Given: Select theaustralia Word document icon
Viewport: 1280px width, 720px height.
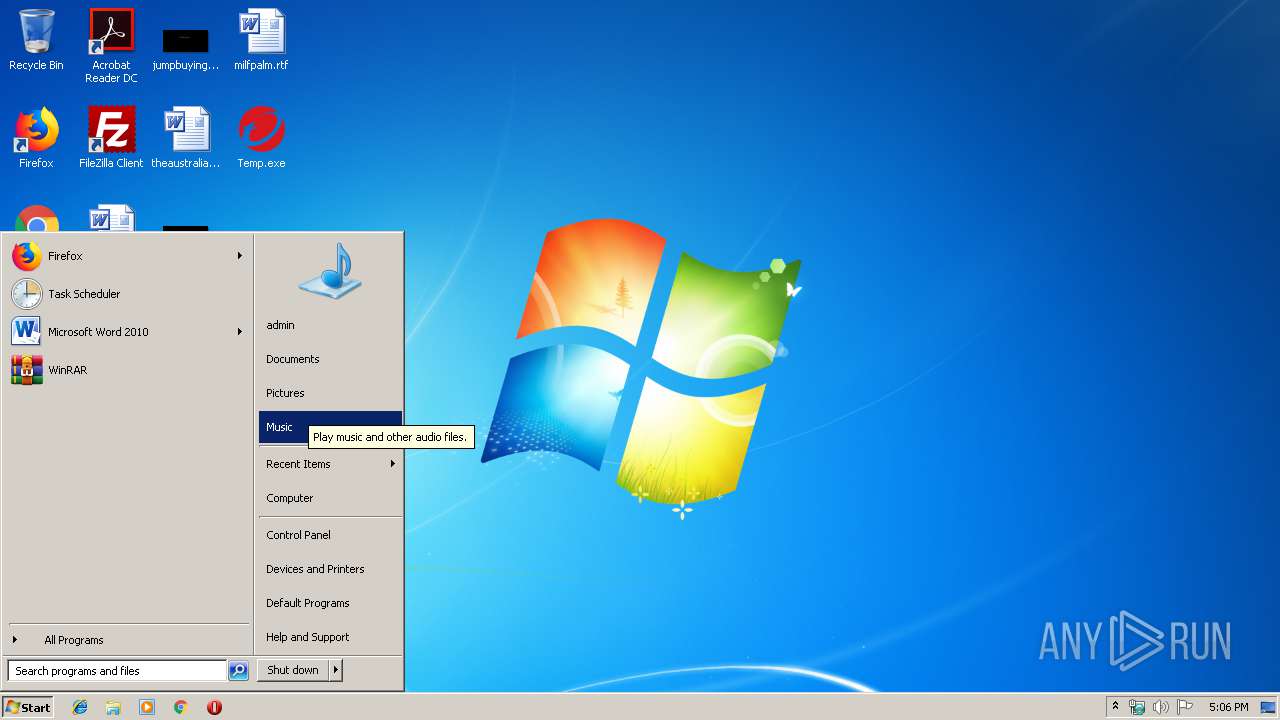Looking at the screenshot, I should 186,138.
